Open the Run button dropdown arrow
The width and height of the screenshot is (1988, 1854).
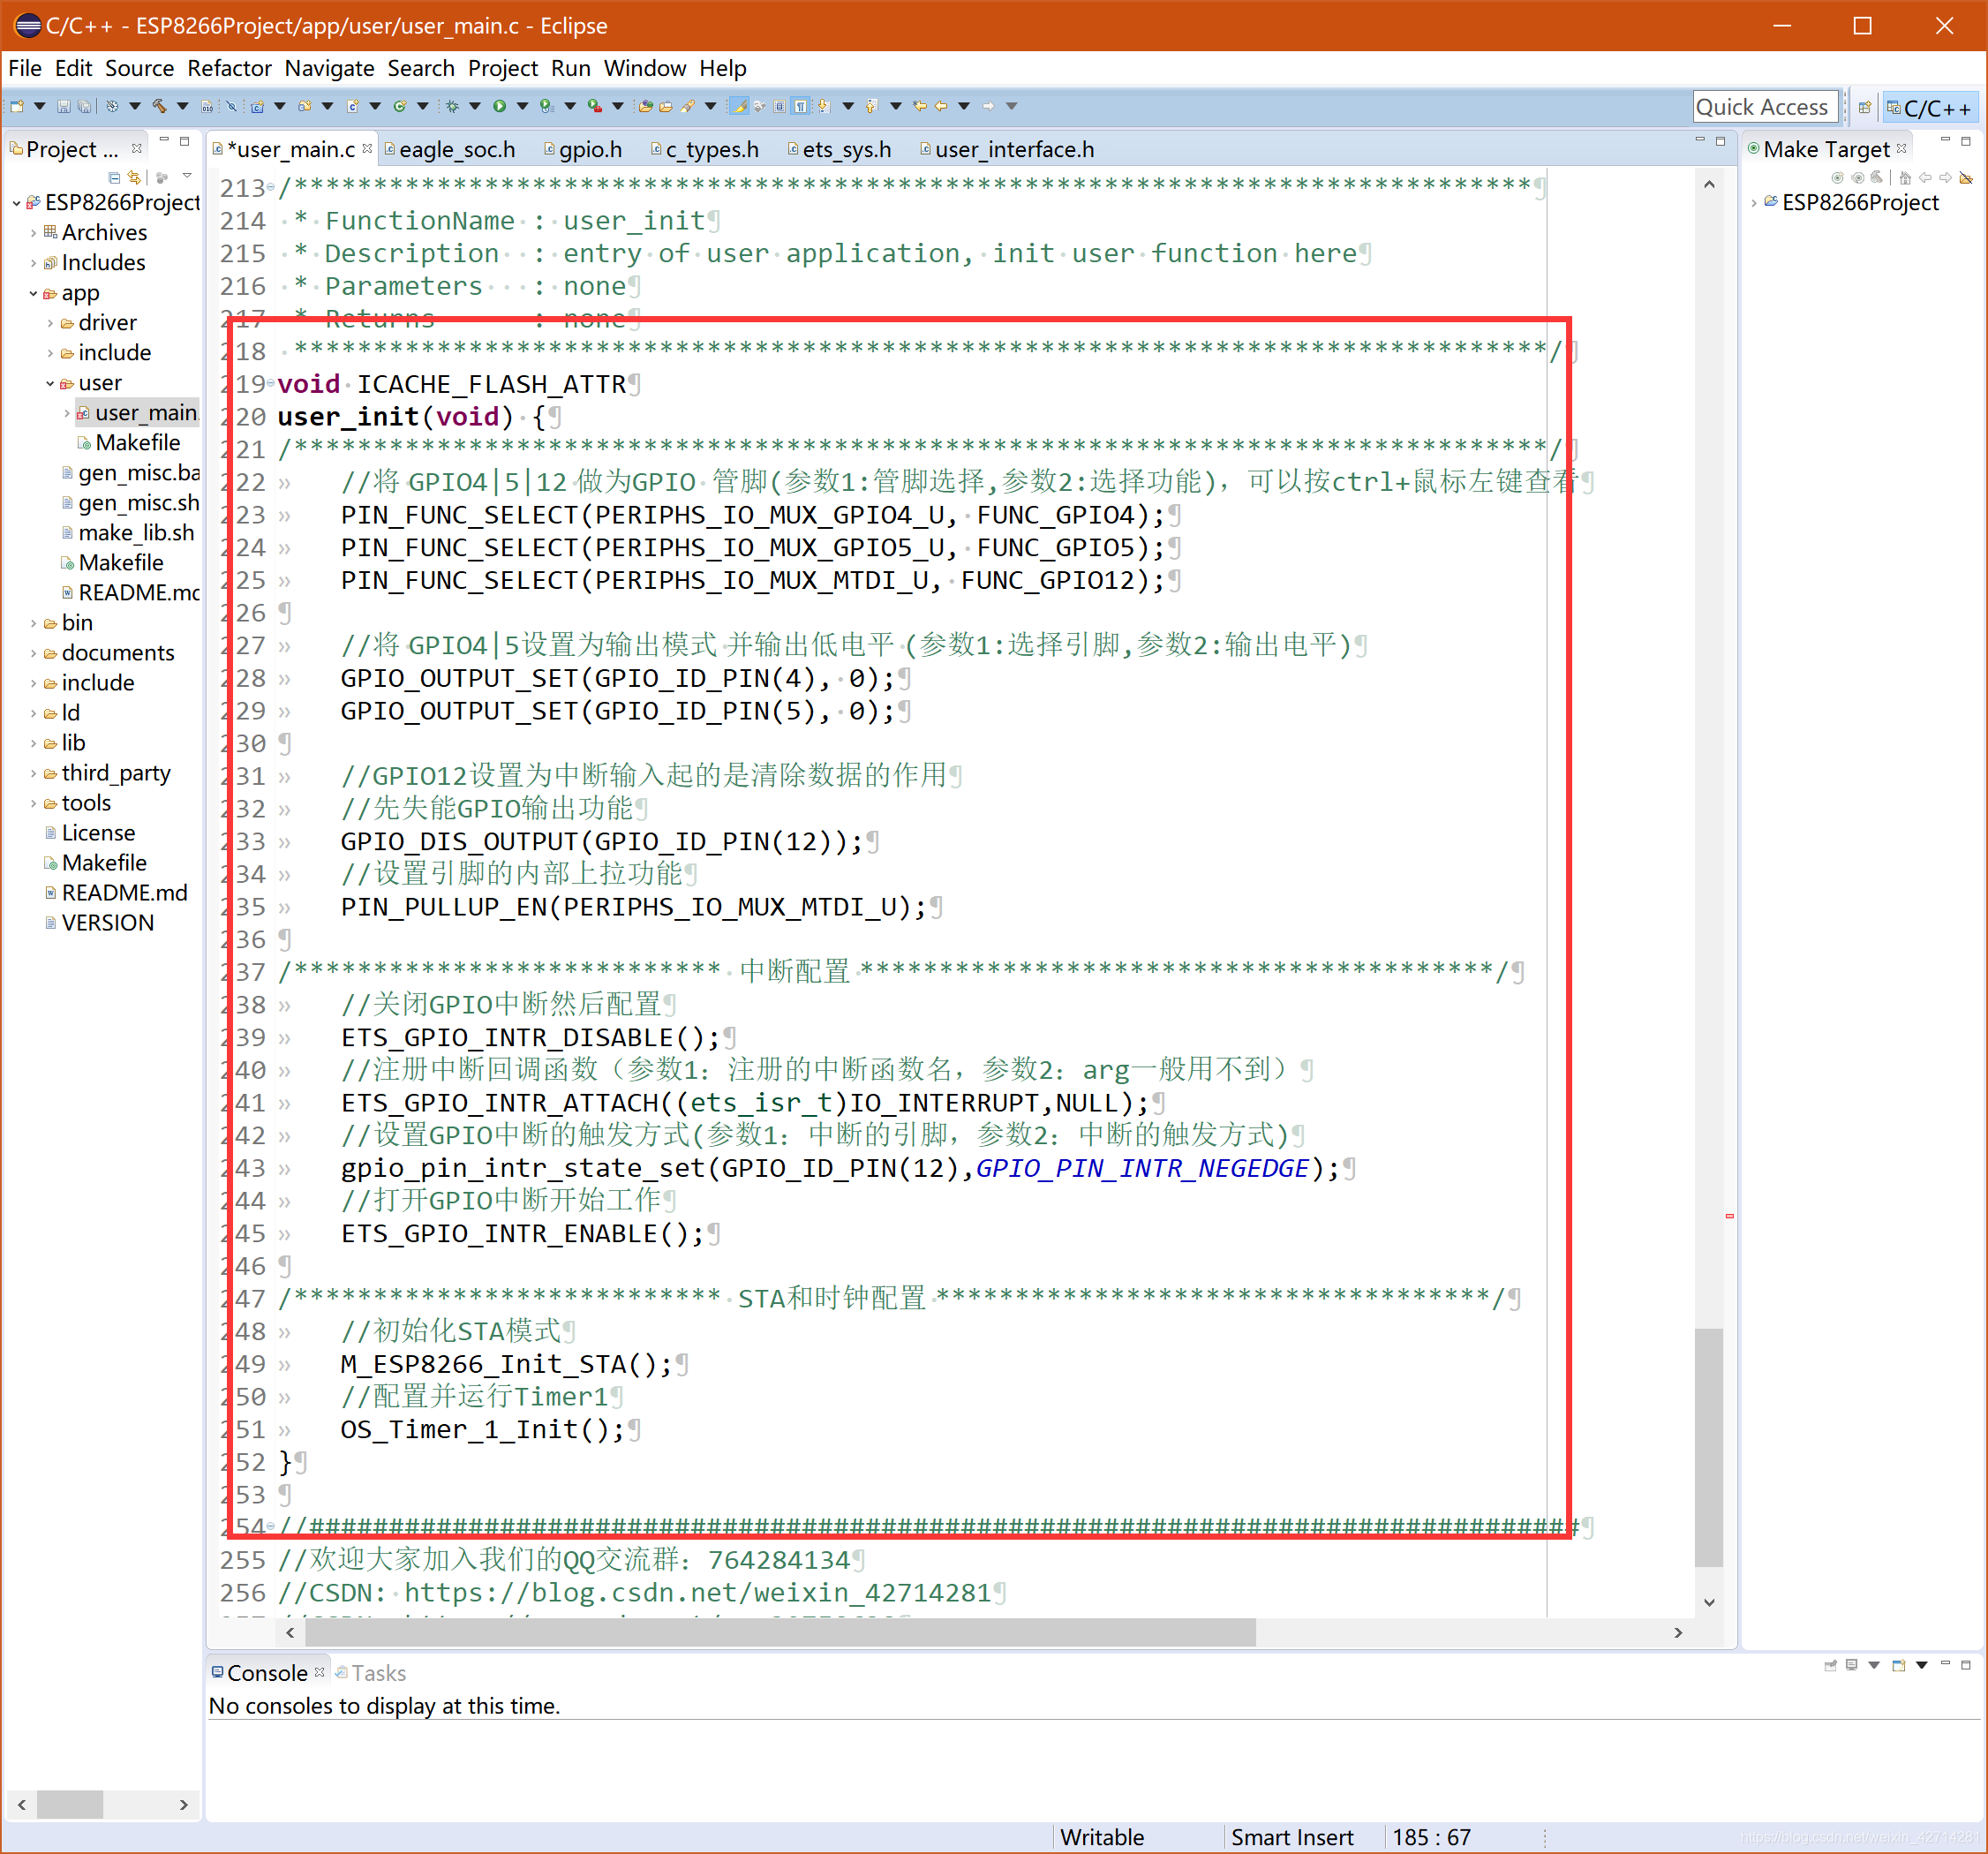click(522, 106)
